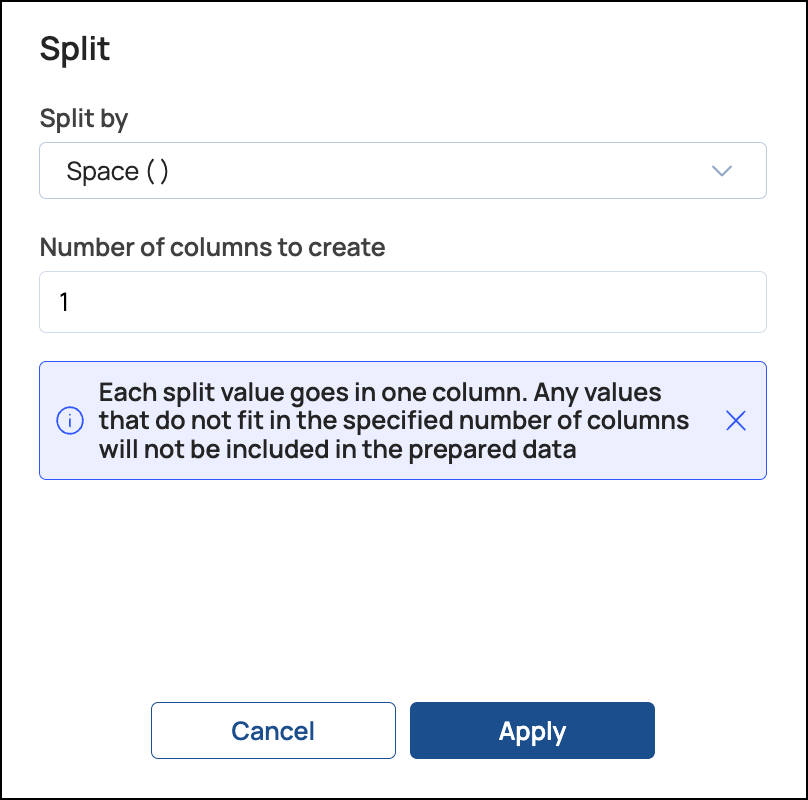Expand the delimiter selection list
The image size is (808, 800).
[x=402, y=171]
